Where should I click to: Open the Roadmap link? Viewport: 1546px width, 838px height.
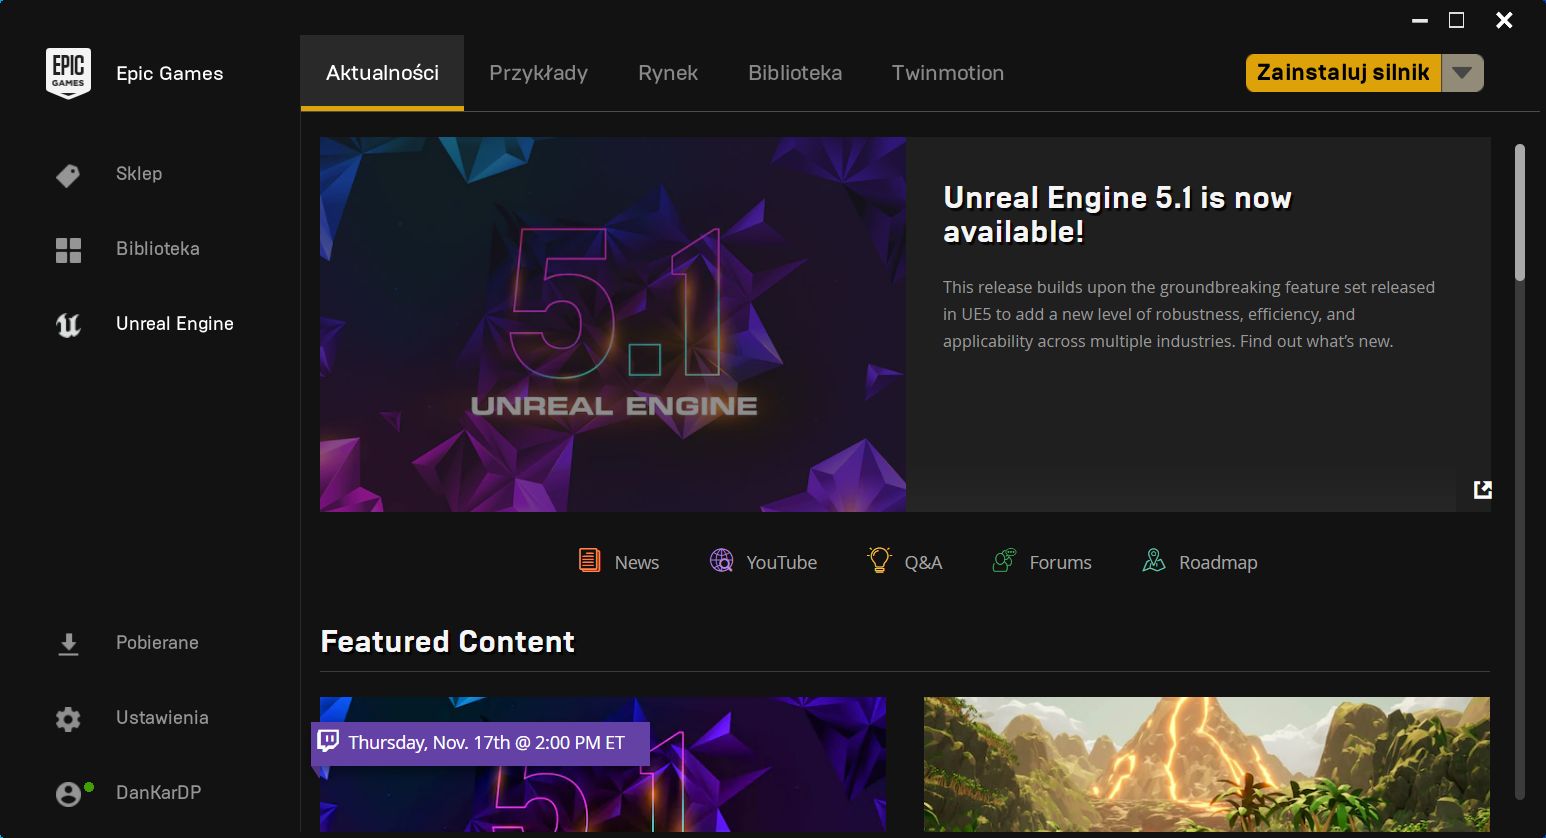(x=1218, y=562)
